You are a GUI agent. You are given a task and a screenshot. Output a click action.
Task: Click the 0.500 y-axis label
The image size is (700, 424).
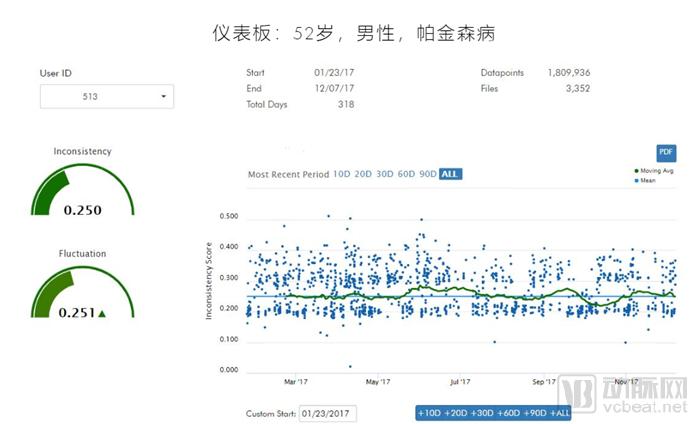click(229, 216)
